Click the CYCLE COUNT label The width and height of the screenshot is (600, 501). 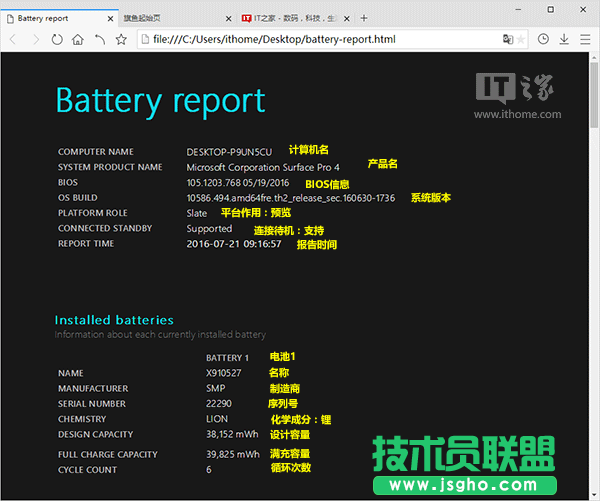click(87, 470)
